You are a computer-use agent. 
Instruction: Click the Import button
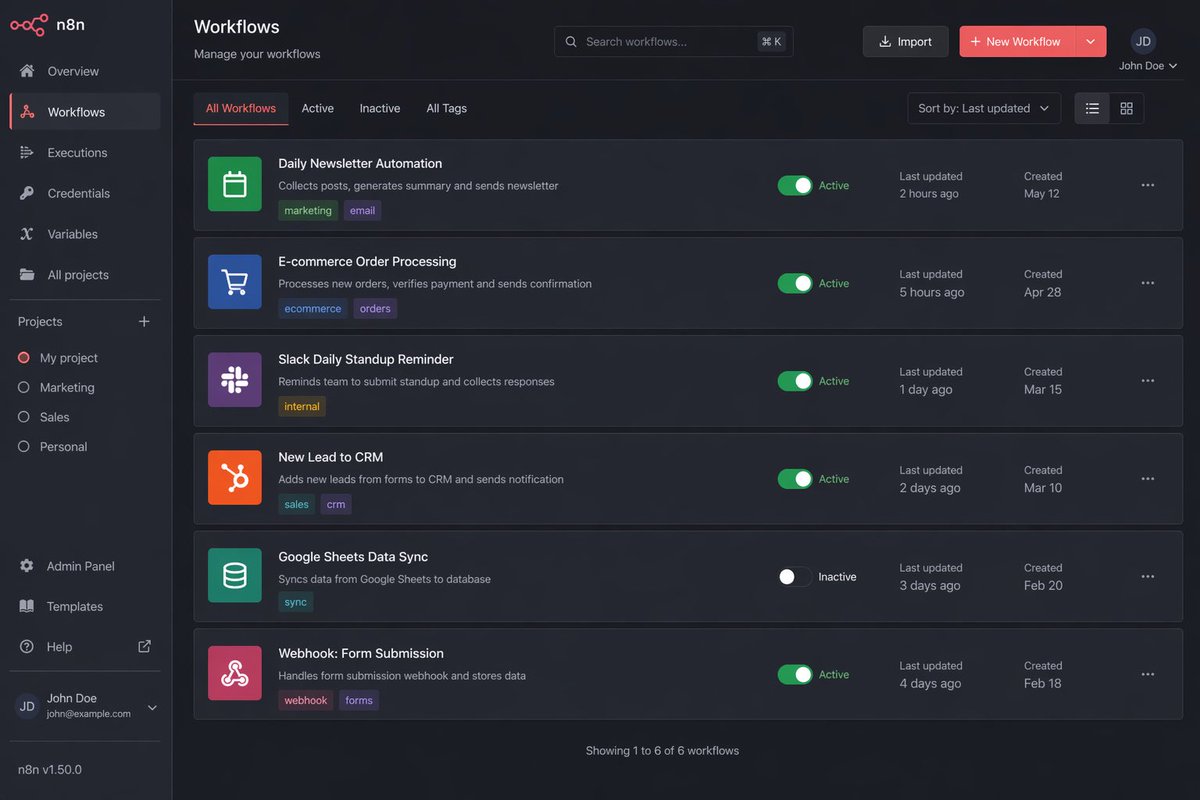(x=906, y=41)
